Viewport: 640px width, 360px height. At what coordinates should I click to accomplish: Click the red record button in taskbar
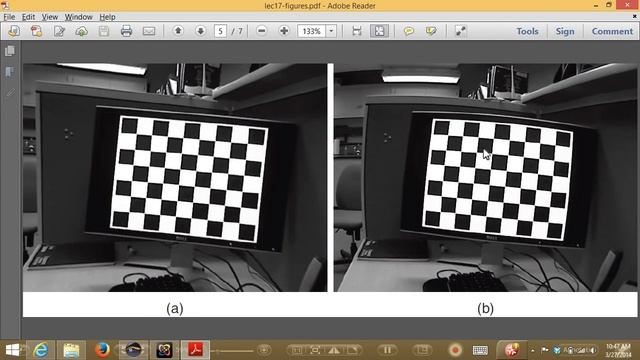tap(455, 350)
